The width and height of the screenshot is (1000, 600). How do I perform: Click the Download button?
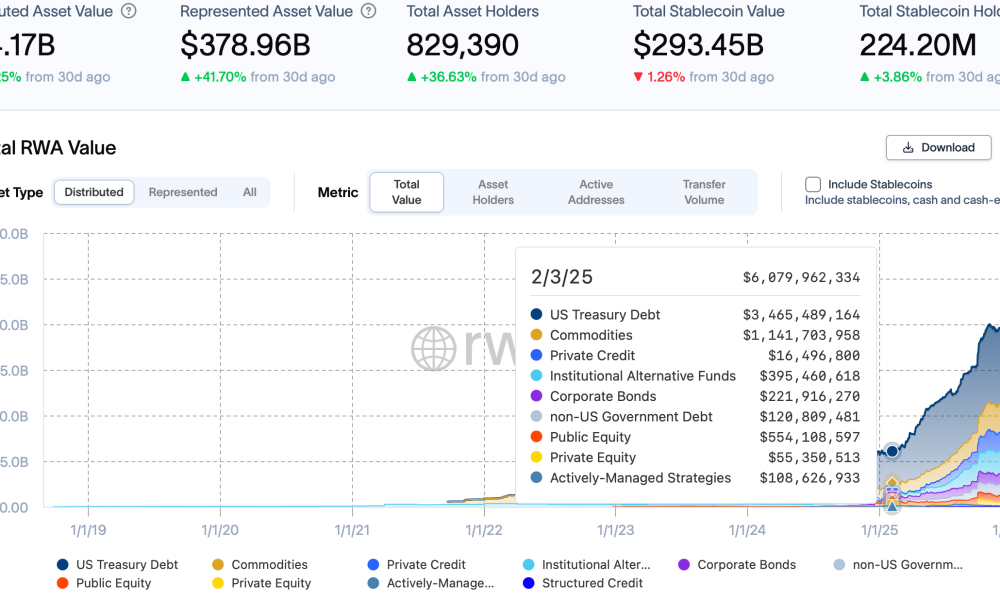coord(938,147)
